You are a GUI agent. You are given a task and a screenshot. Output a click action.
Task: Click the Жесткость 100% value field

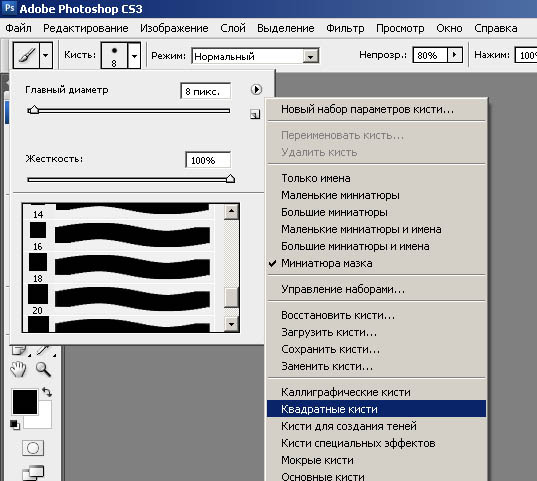pyautogui.click(x=208, y=160)
